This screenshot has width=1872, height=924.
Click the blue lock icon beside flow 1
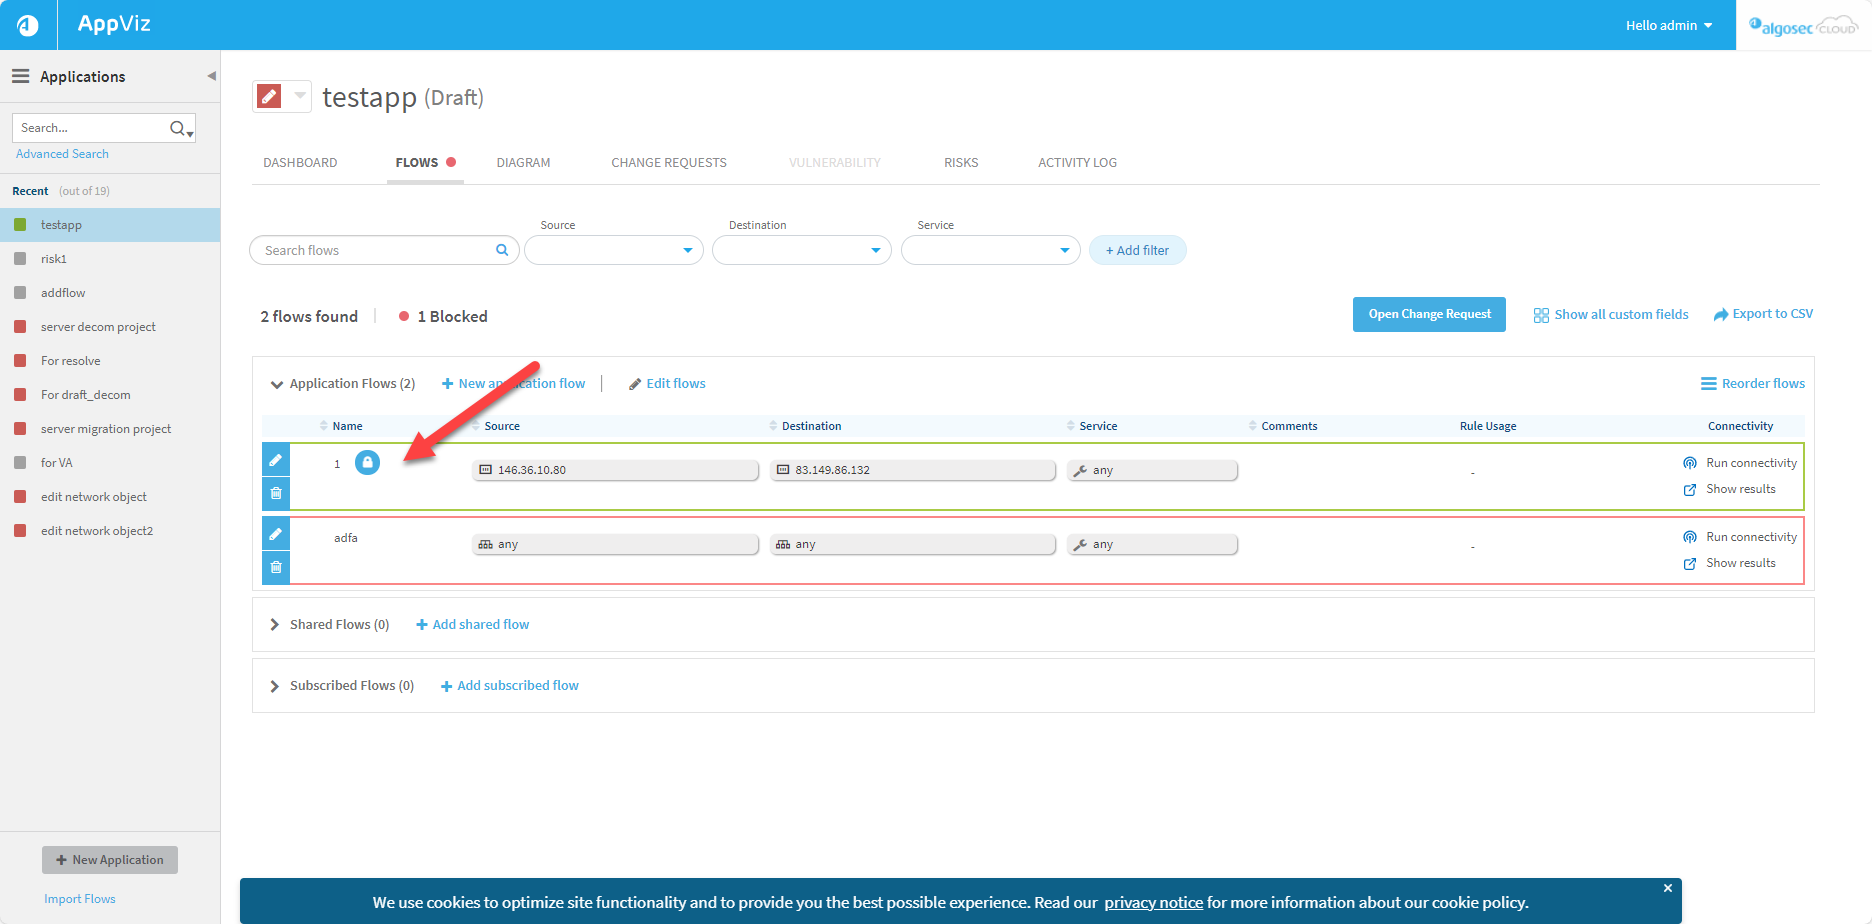coord(367,463)
